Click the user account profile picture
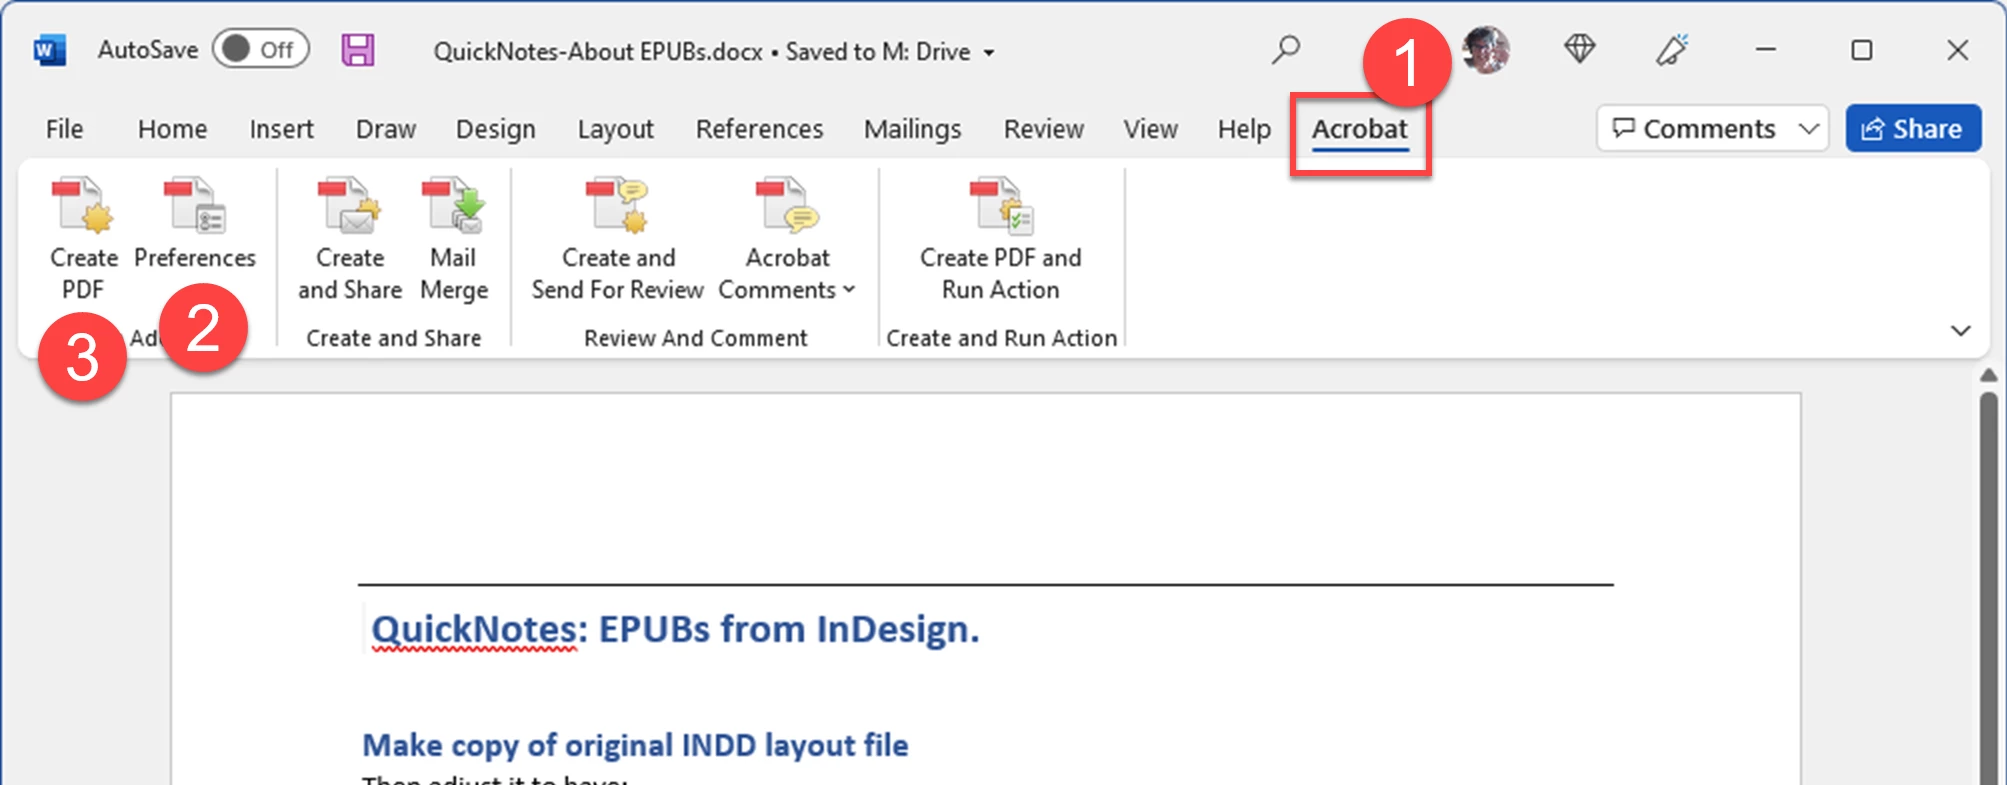This screenshot has width=2007, height=785. (x=1487, y=50)
